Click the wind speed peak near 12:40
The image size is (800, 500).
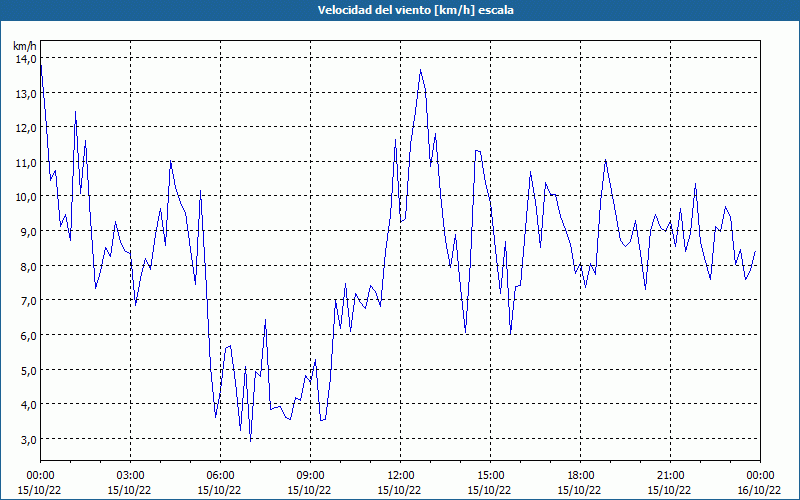point(420,70)
